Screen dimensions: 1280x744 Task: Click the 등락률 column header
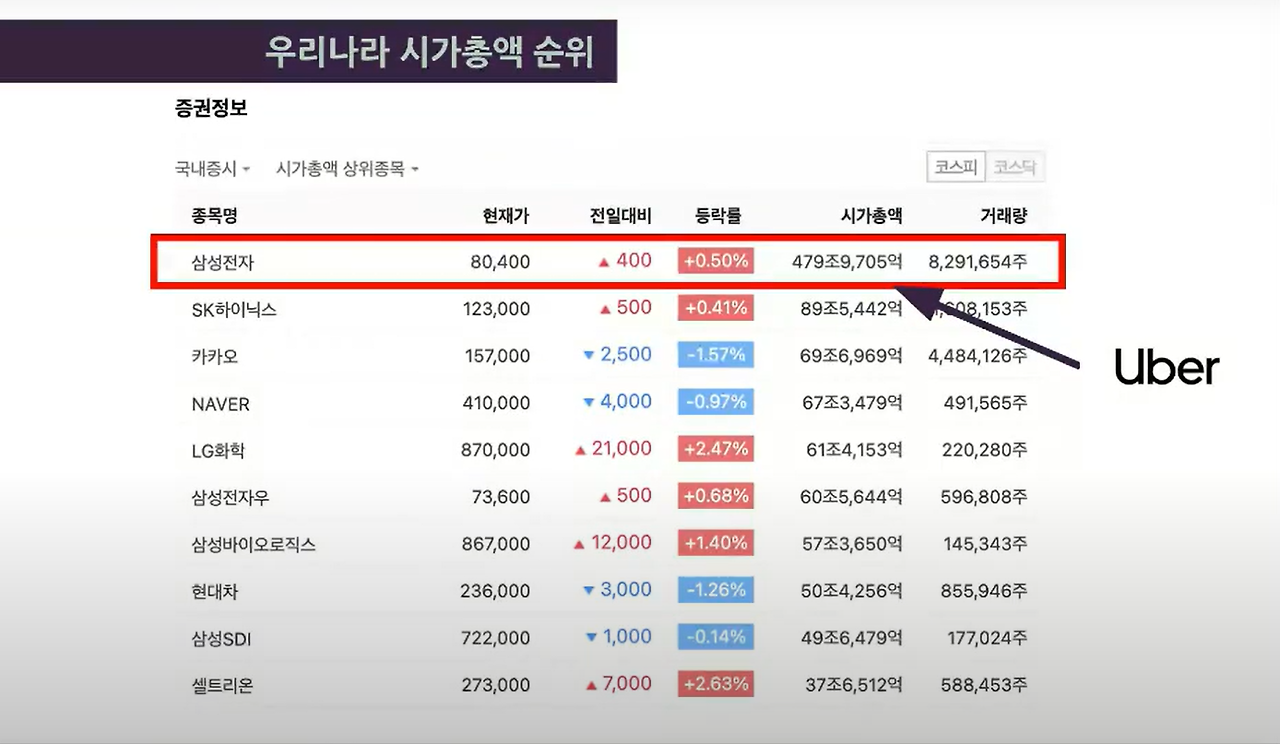point(718,215)
